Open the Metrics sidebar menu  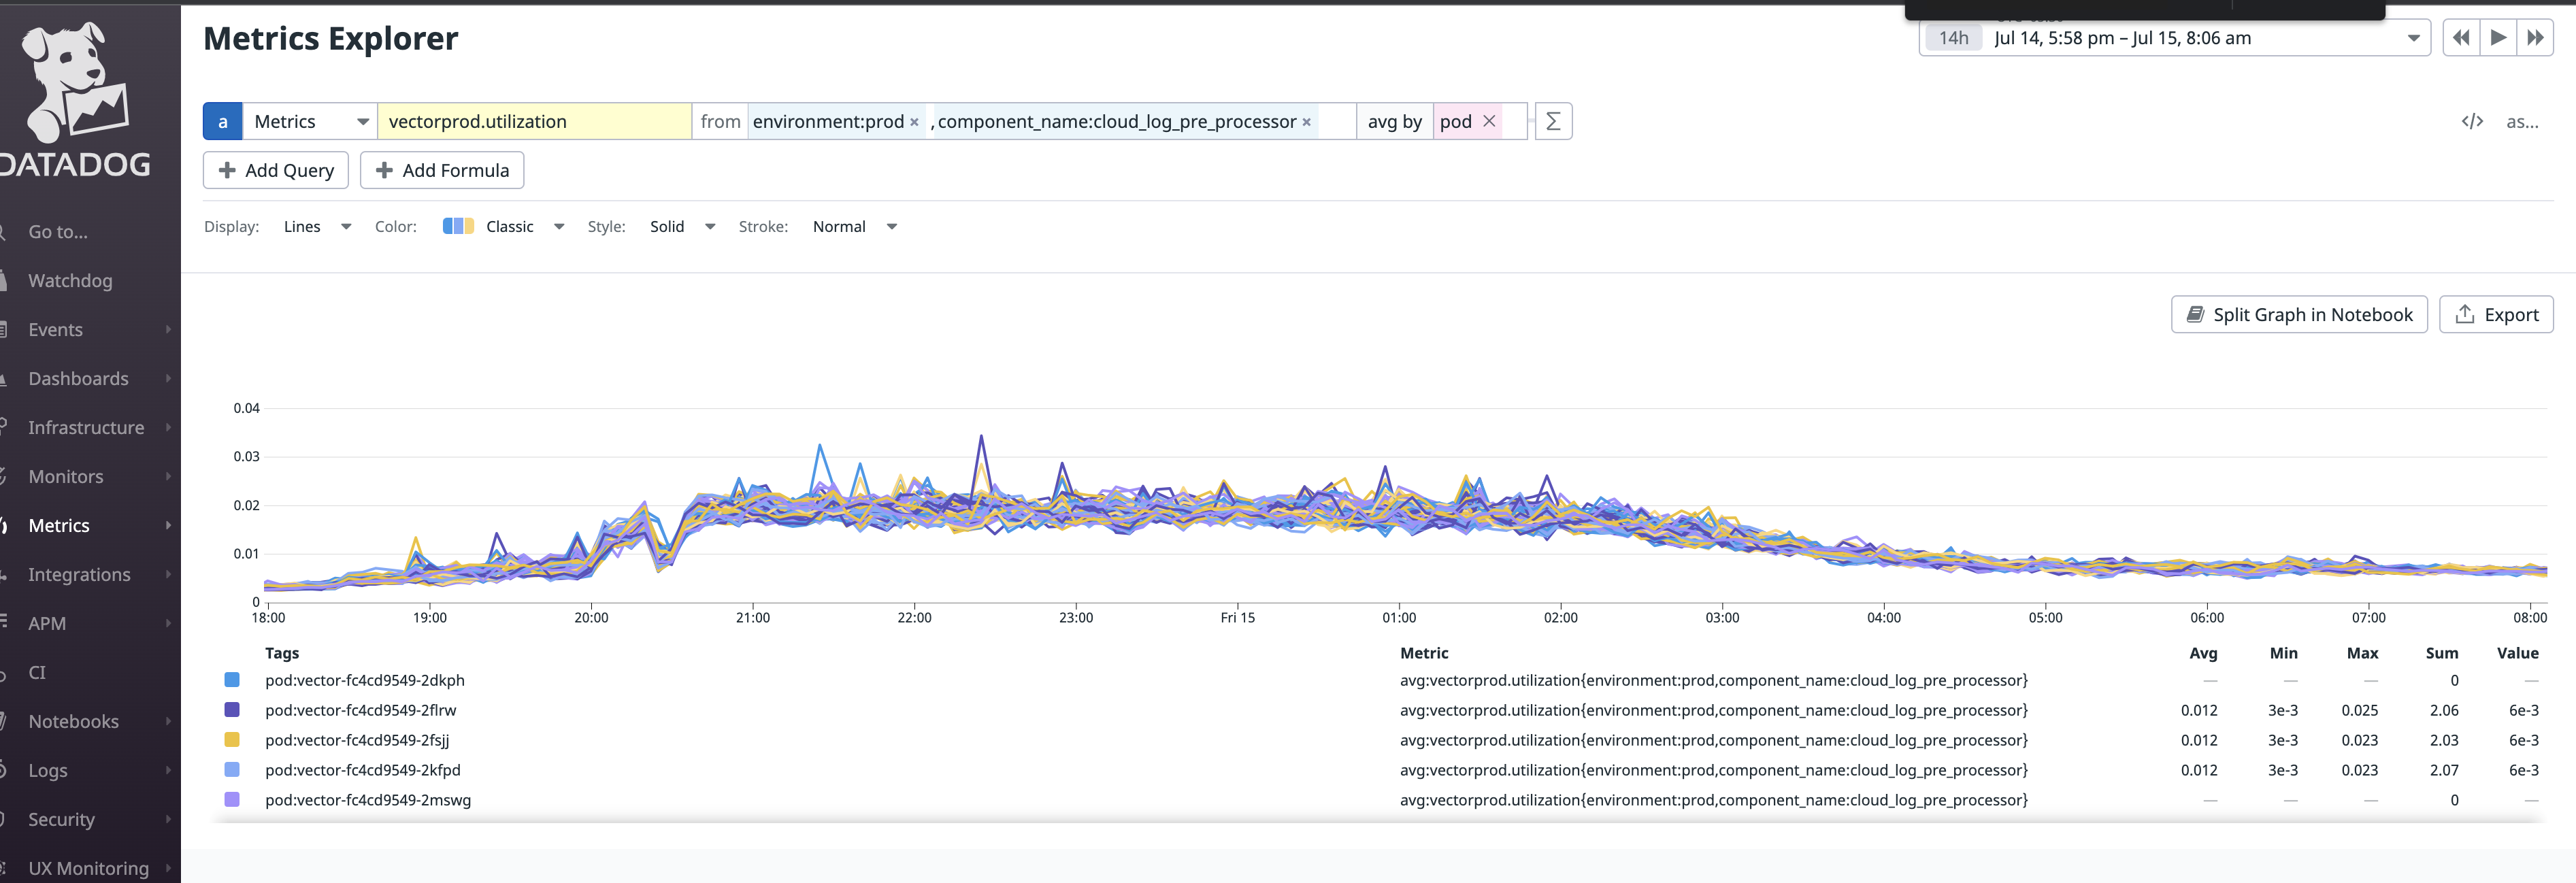[x=90, y=526]
